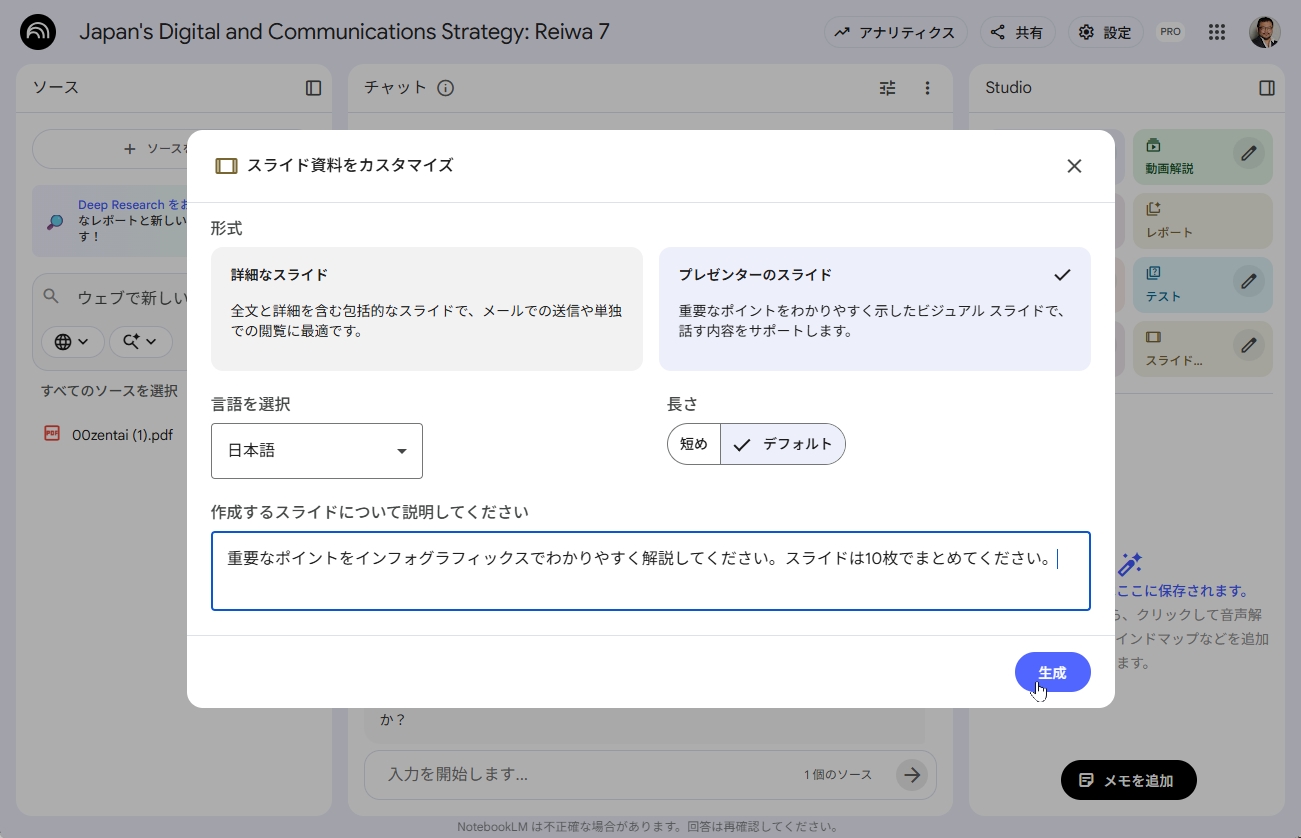This screenshot has height=838, width=1301.
Task: Choose デフォルト length option
Action: pos(783,444)
